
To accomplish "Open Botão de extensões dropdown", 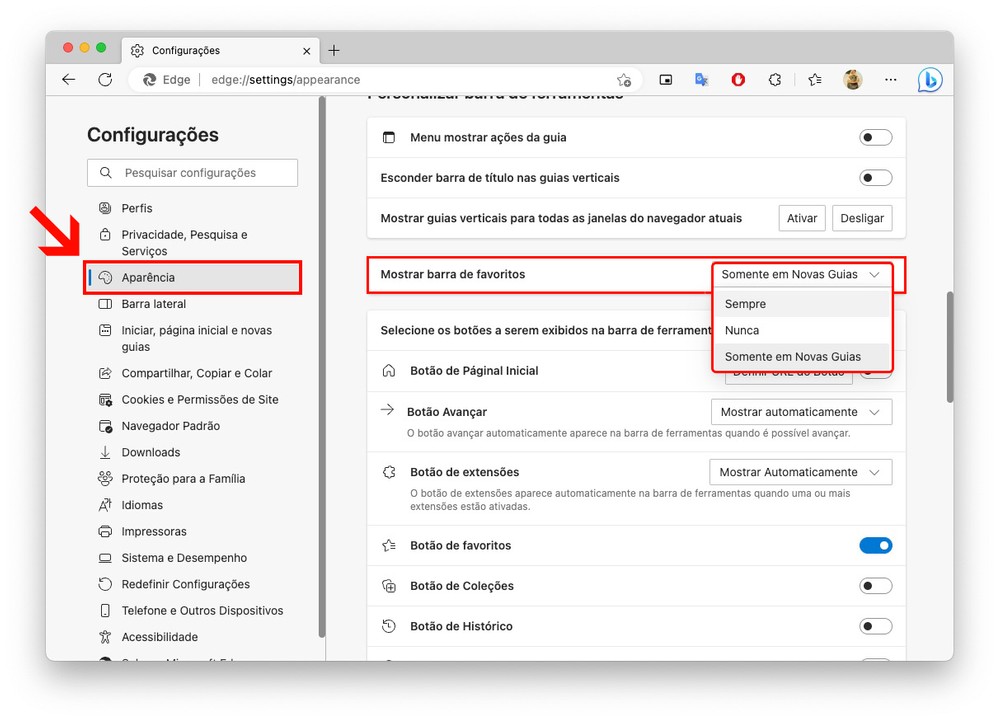I will [800, 472].
